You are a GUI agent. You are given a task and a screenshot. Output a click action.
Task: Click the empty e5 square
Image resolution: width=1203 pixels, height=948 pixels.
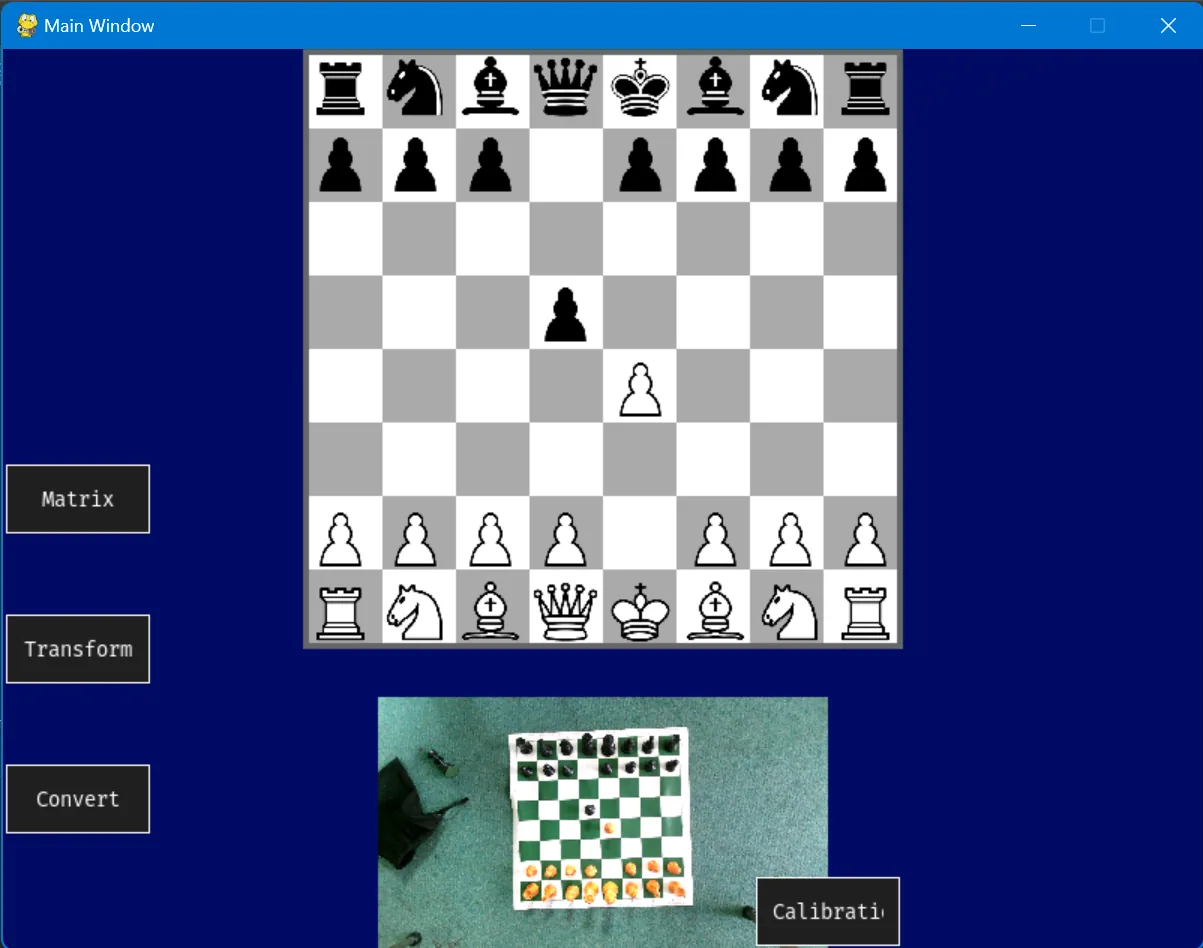tap(639, 312)
